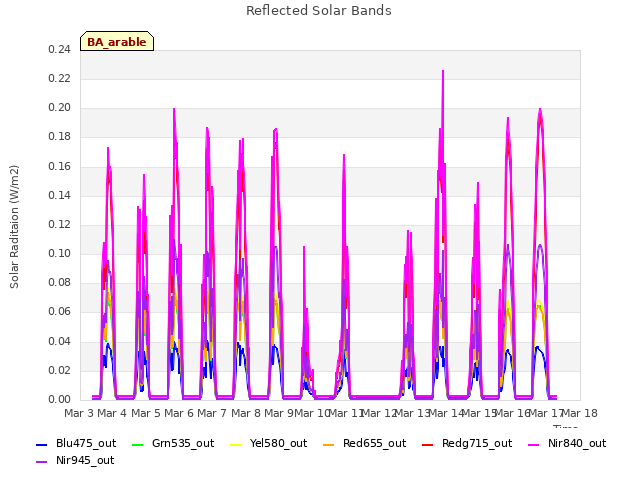Click the Mar 14 x-axis date label
Screen dimensions: 640x480
click(446, 413)
